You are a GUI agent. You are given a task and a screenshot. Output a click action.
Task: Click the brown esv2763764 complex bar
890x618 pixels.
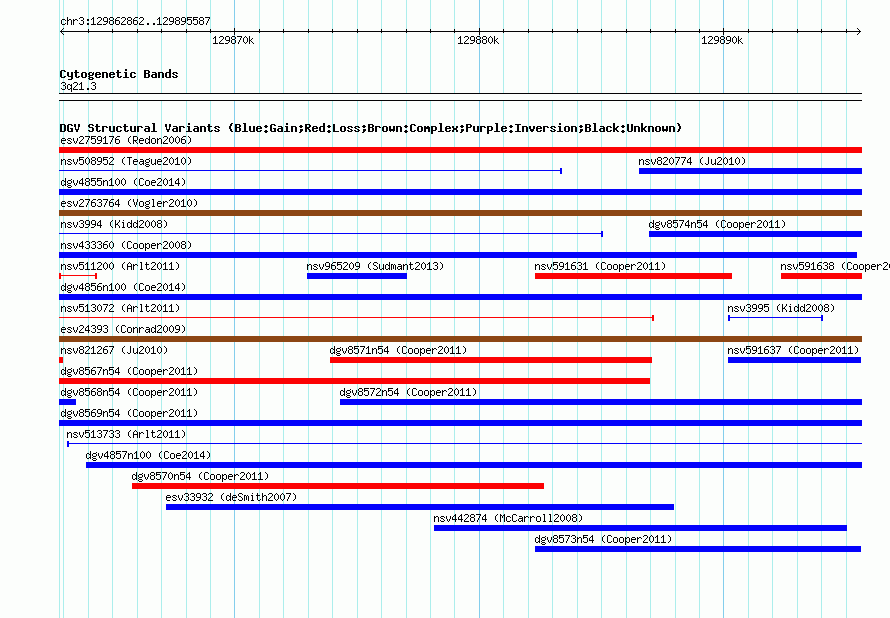(460, 213)
